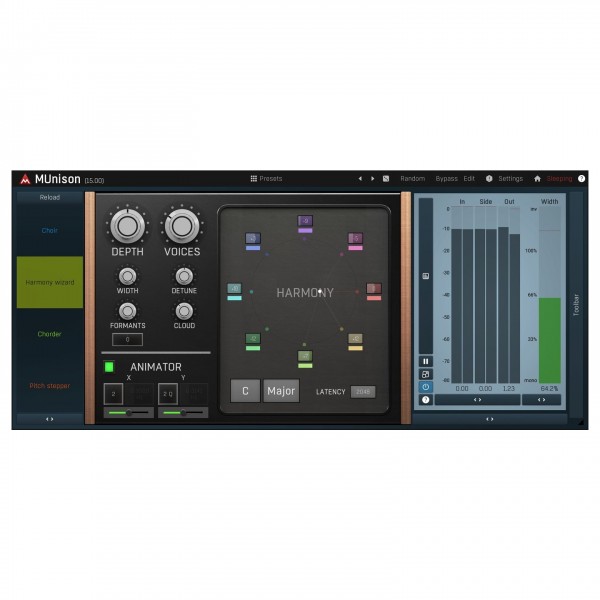Switch to the Choir device
The height and width of the screenshot is (600, 600).
click(x=50, y=230)
